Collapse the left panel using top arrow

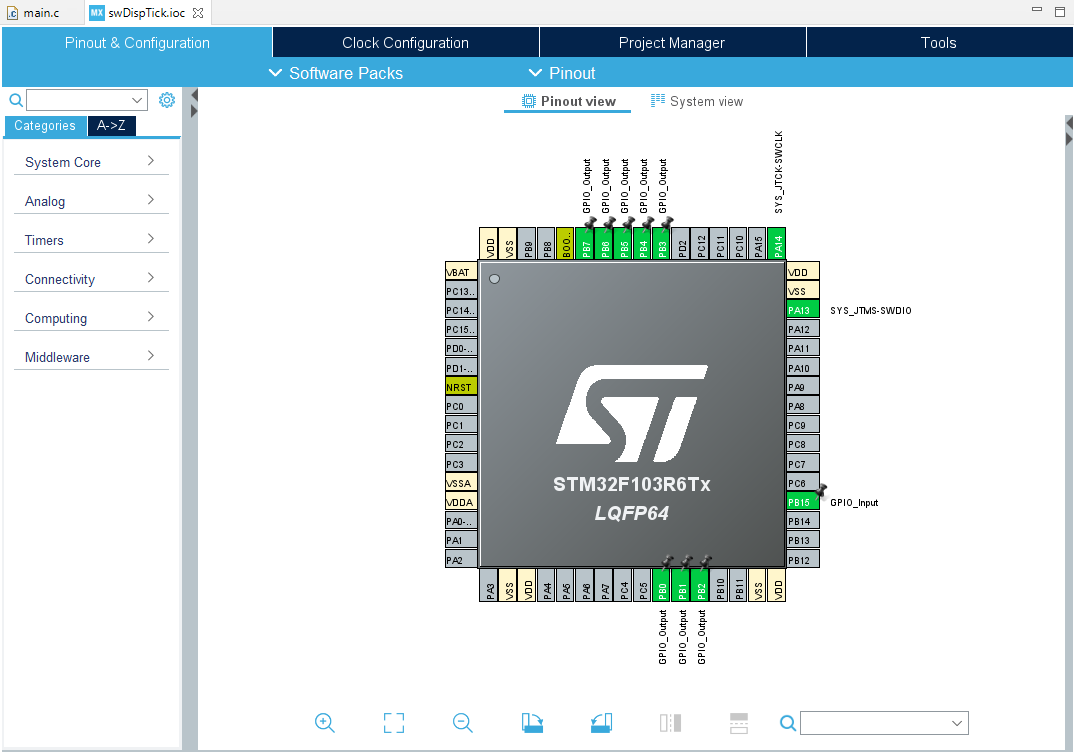(x=195, y=95)
